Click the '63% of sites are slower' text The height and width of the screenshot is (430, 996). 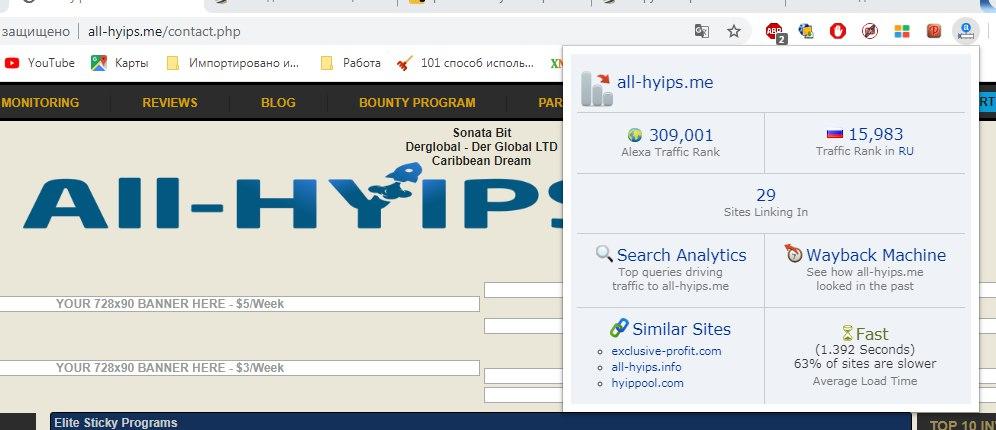(865, 364)
